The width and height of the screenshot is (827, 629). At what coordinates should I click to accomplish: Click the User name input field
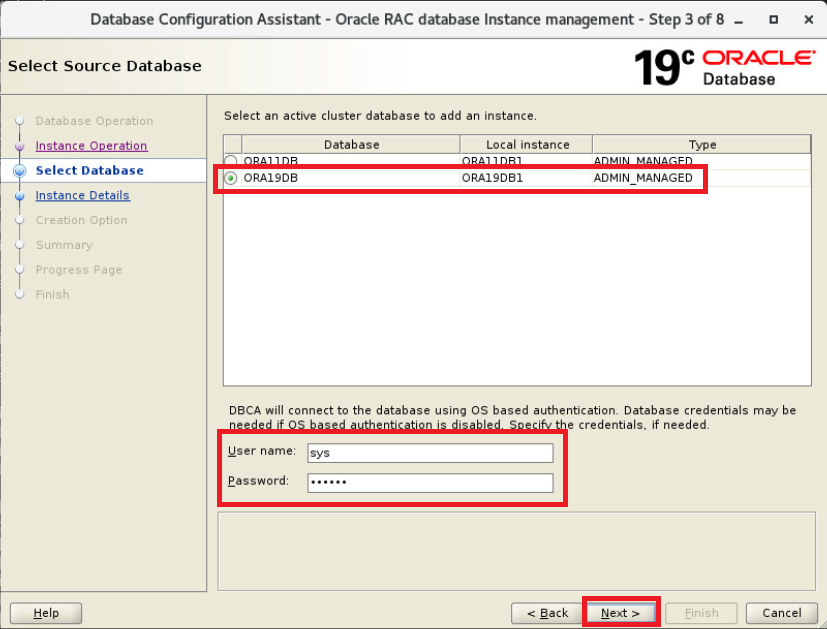[x=430, y=453]
